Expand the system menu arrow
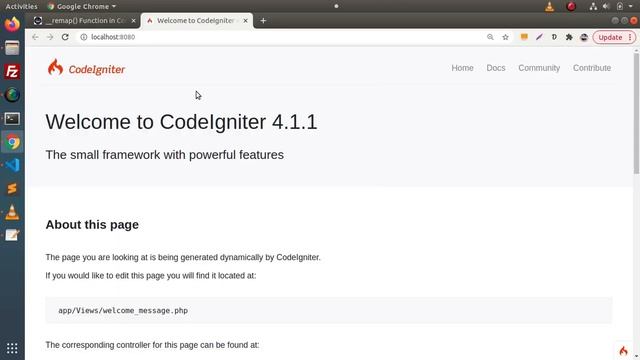Viewport: 640px width, 360px height. (631, 6)
